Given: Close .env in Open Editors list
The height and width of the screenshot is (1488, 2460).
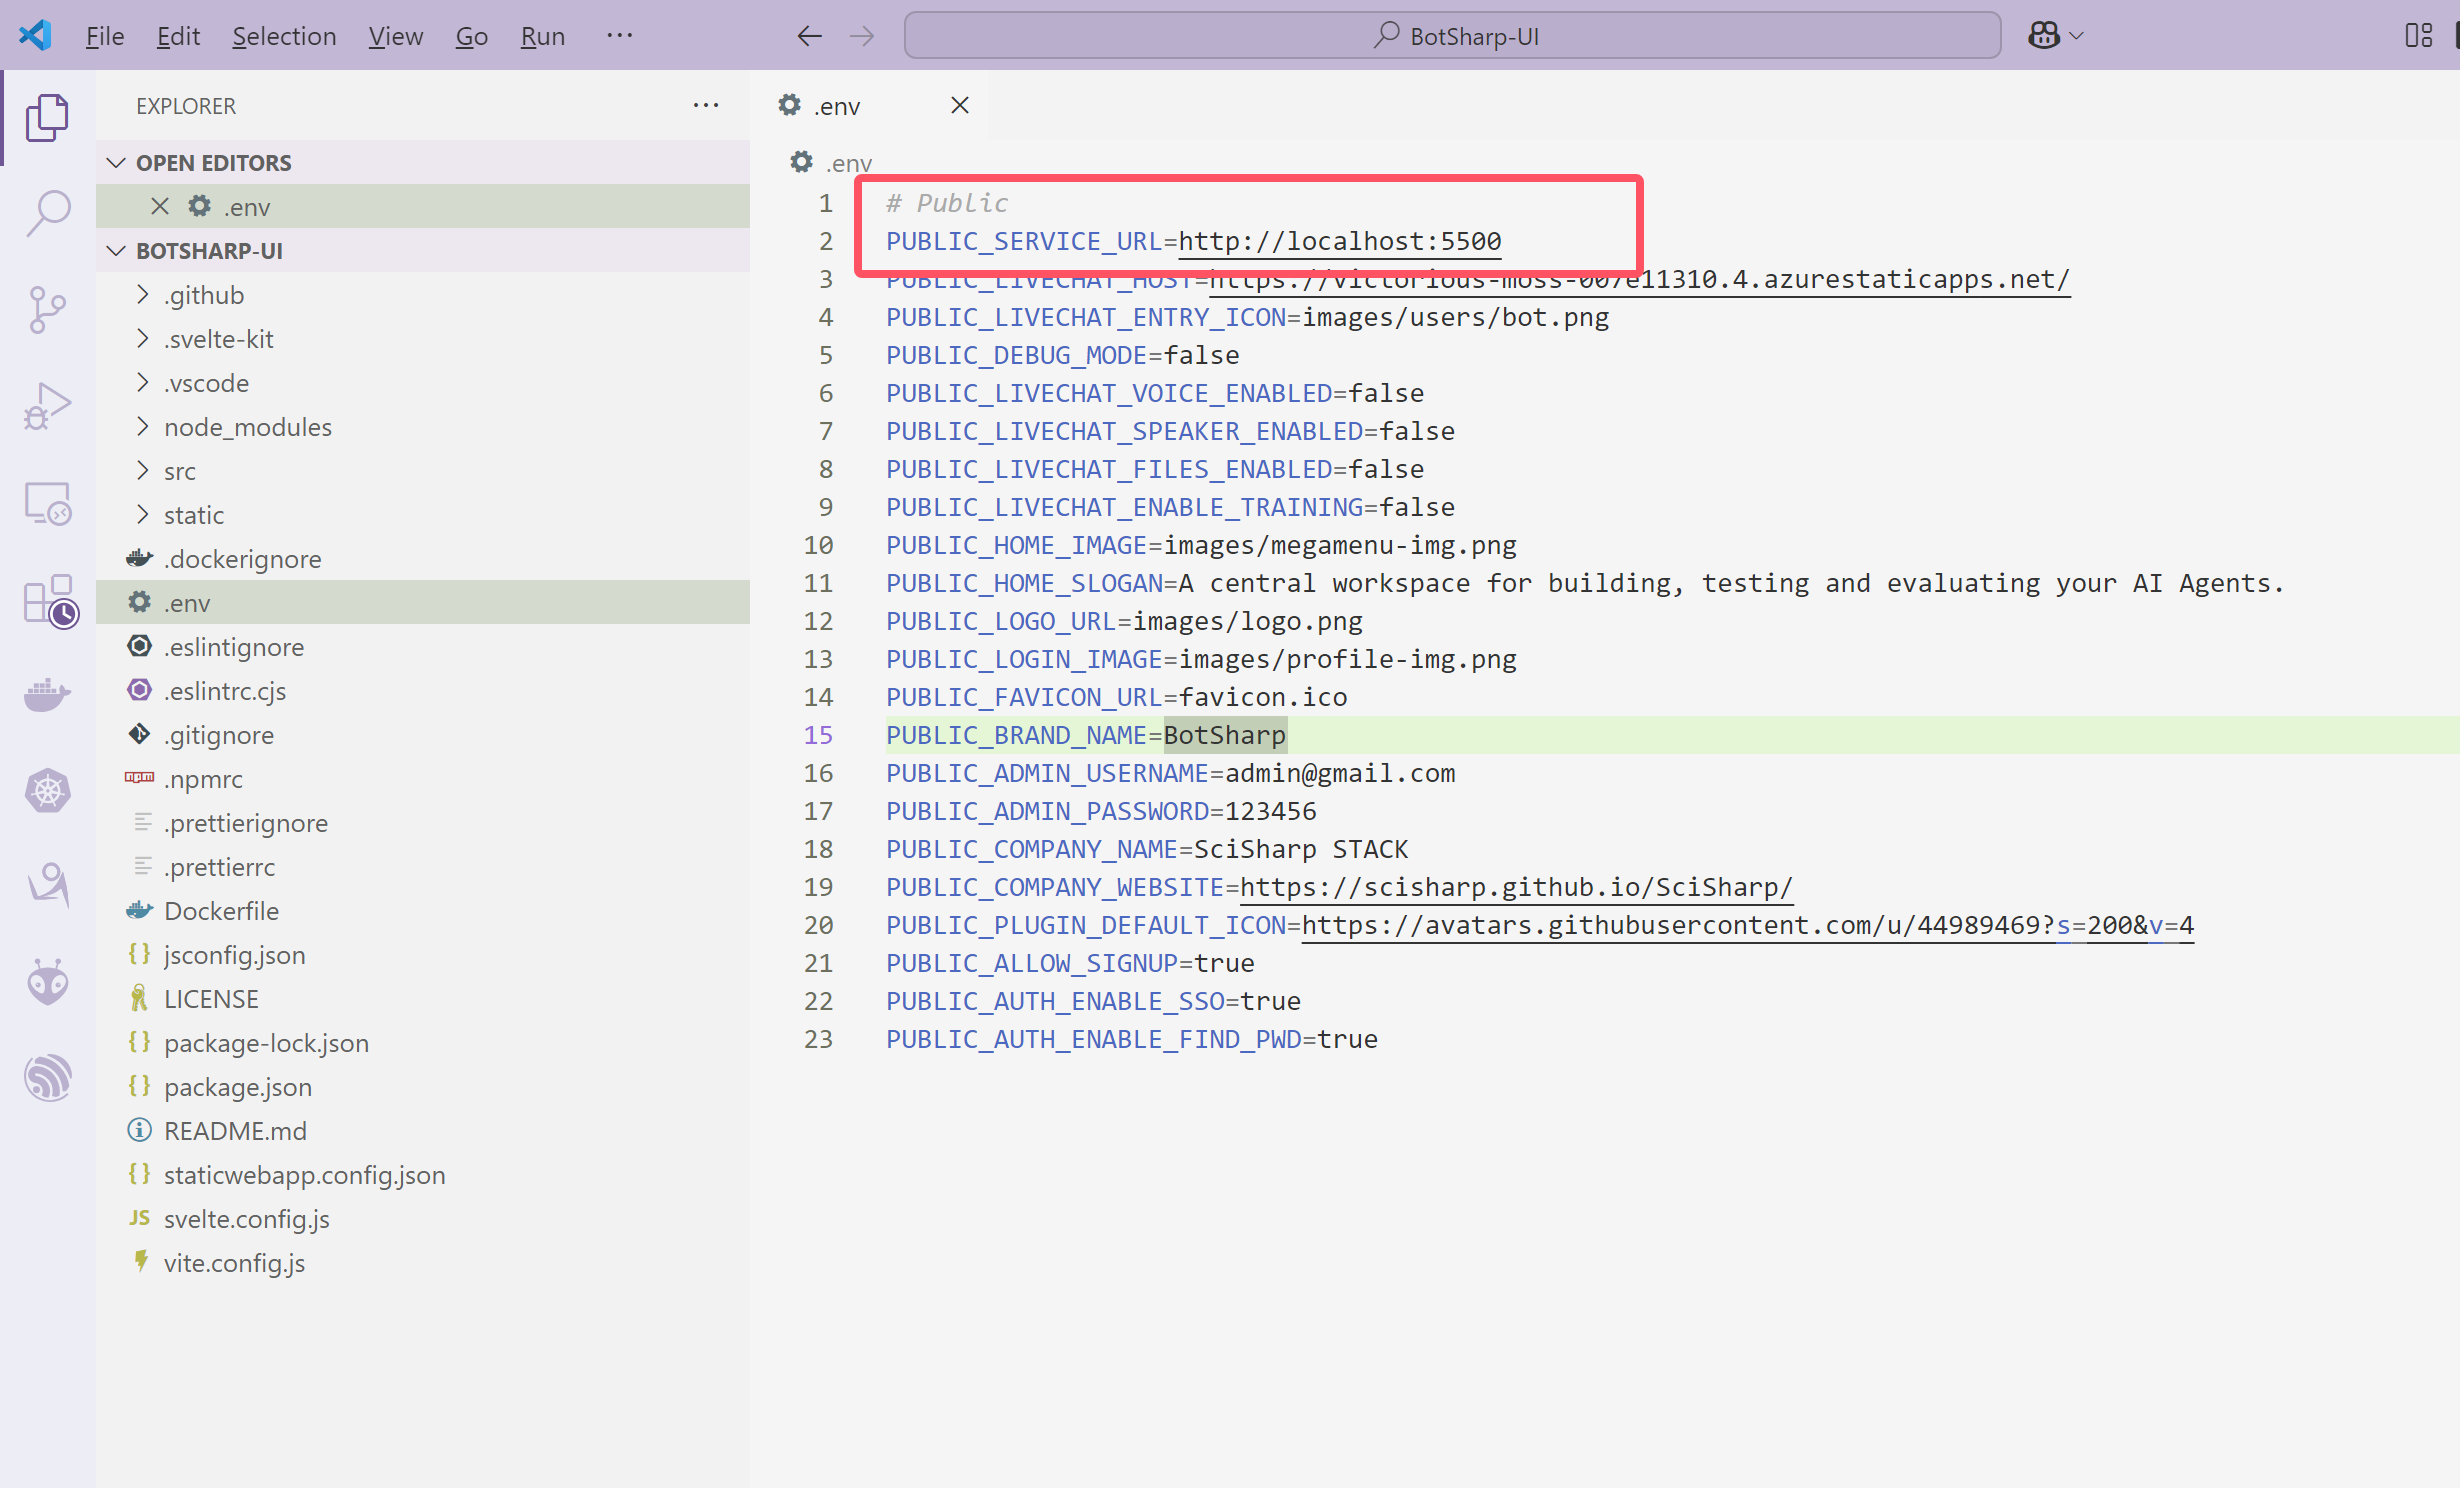Looking at the screenshot, I should pos(159,206).
